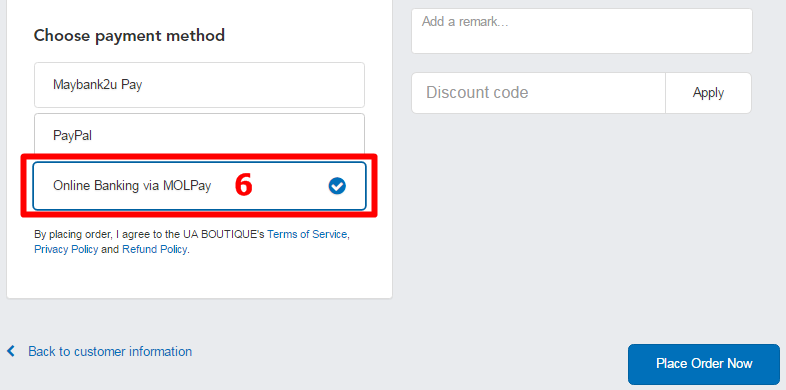Click the red highlight box border
The height and width of the screenshot is (390, 786).
(199, 156)
